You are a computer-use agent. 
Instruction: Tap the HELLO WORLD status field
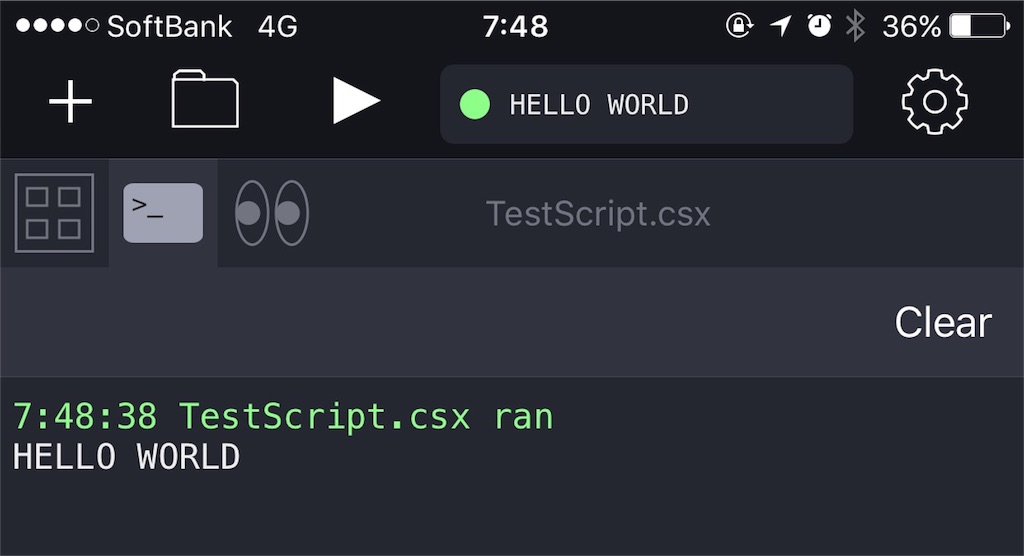tap(647, 104)
